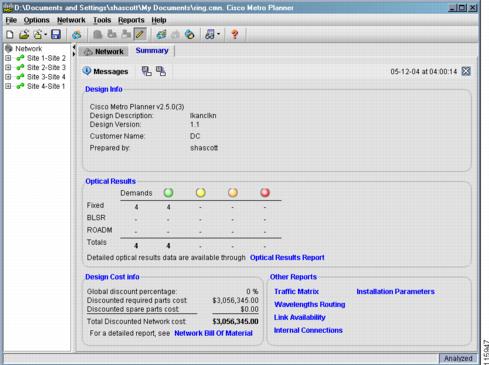The image size is (489, 365).
Task: Click the Save floppy disk icon
Action: [x=56, y=34]
